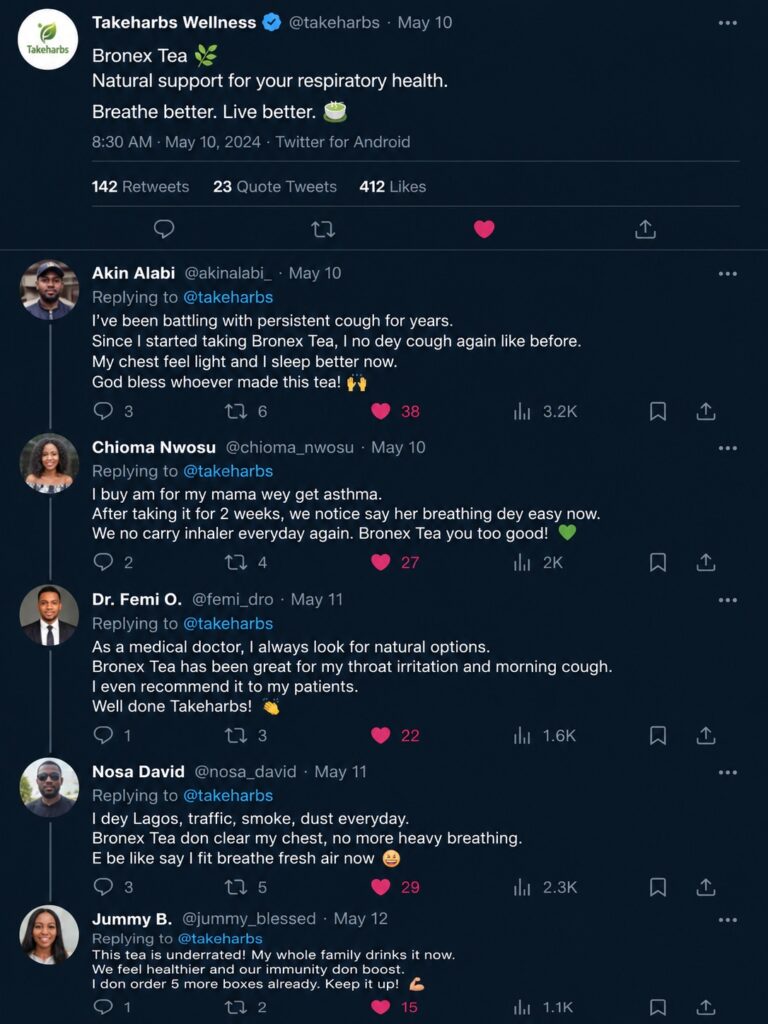Open the 23 Quote Tweets list
Image resolution: width=768 pixels, height=1024 pixels.
click(x=275, y=187)
